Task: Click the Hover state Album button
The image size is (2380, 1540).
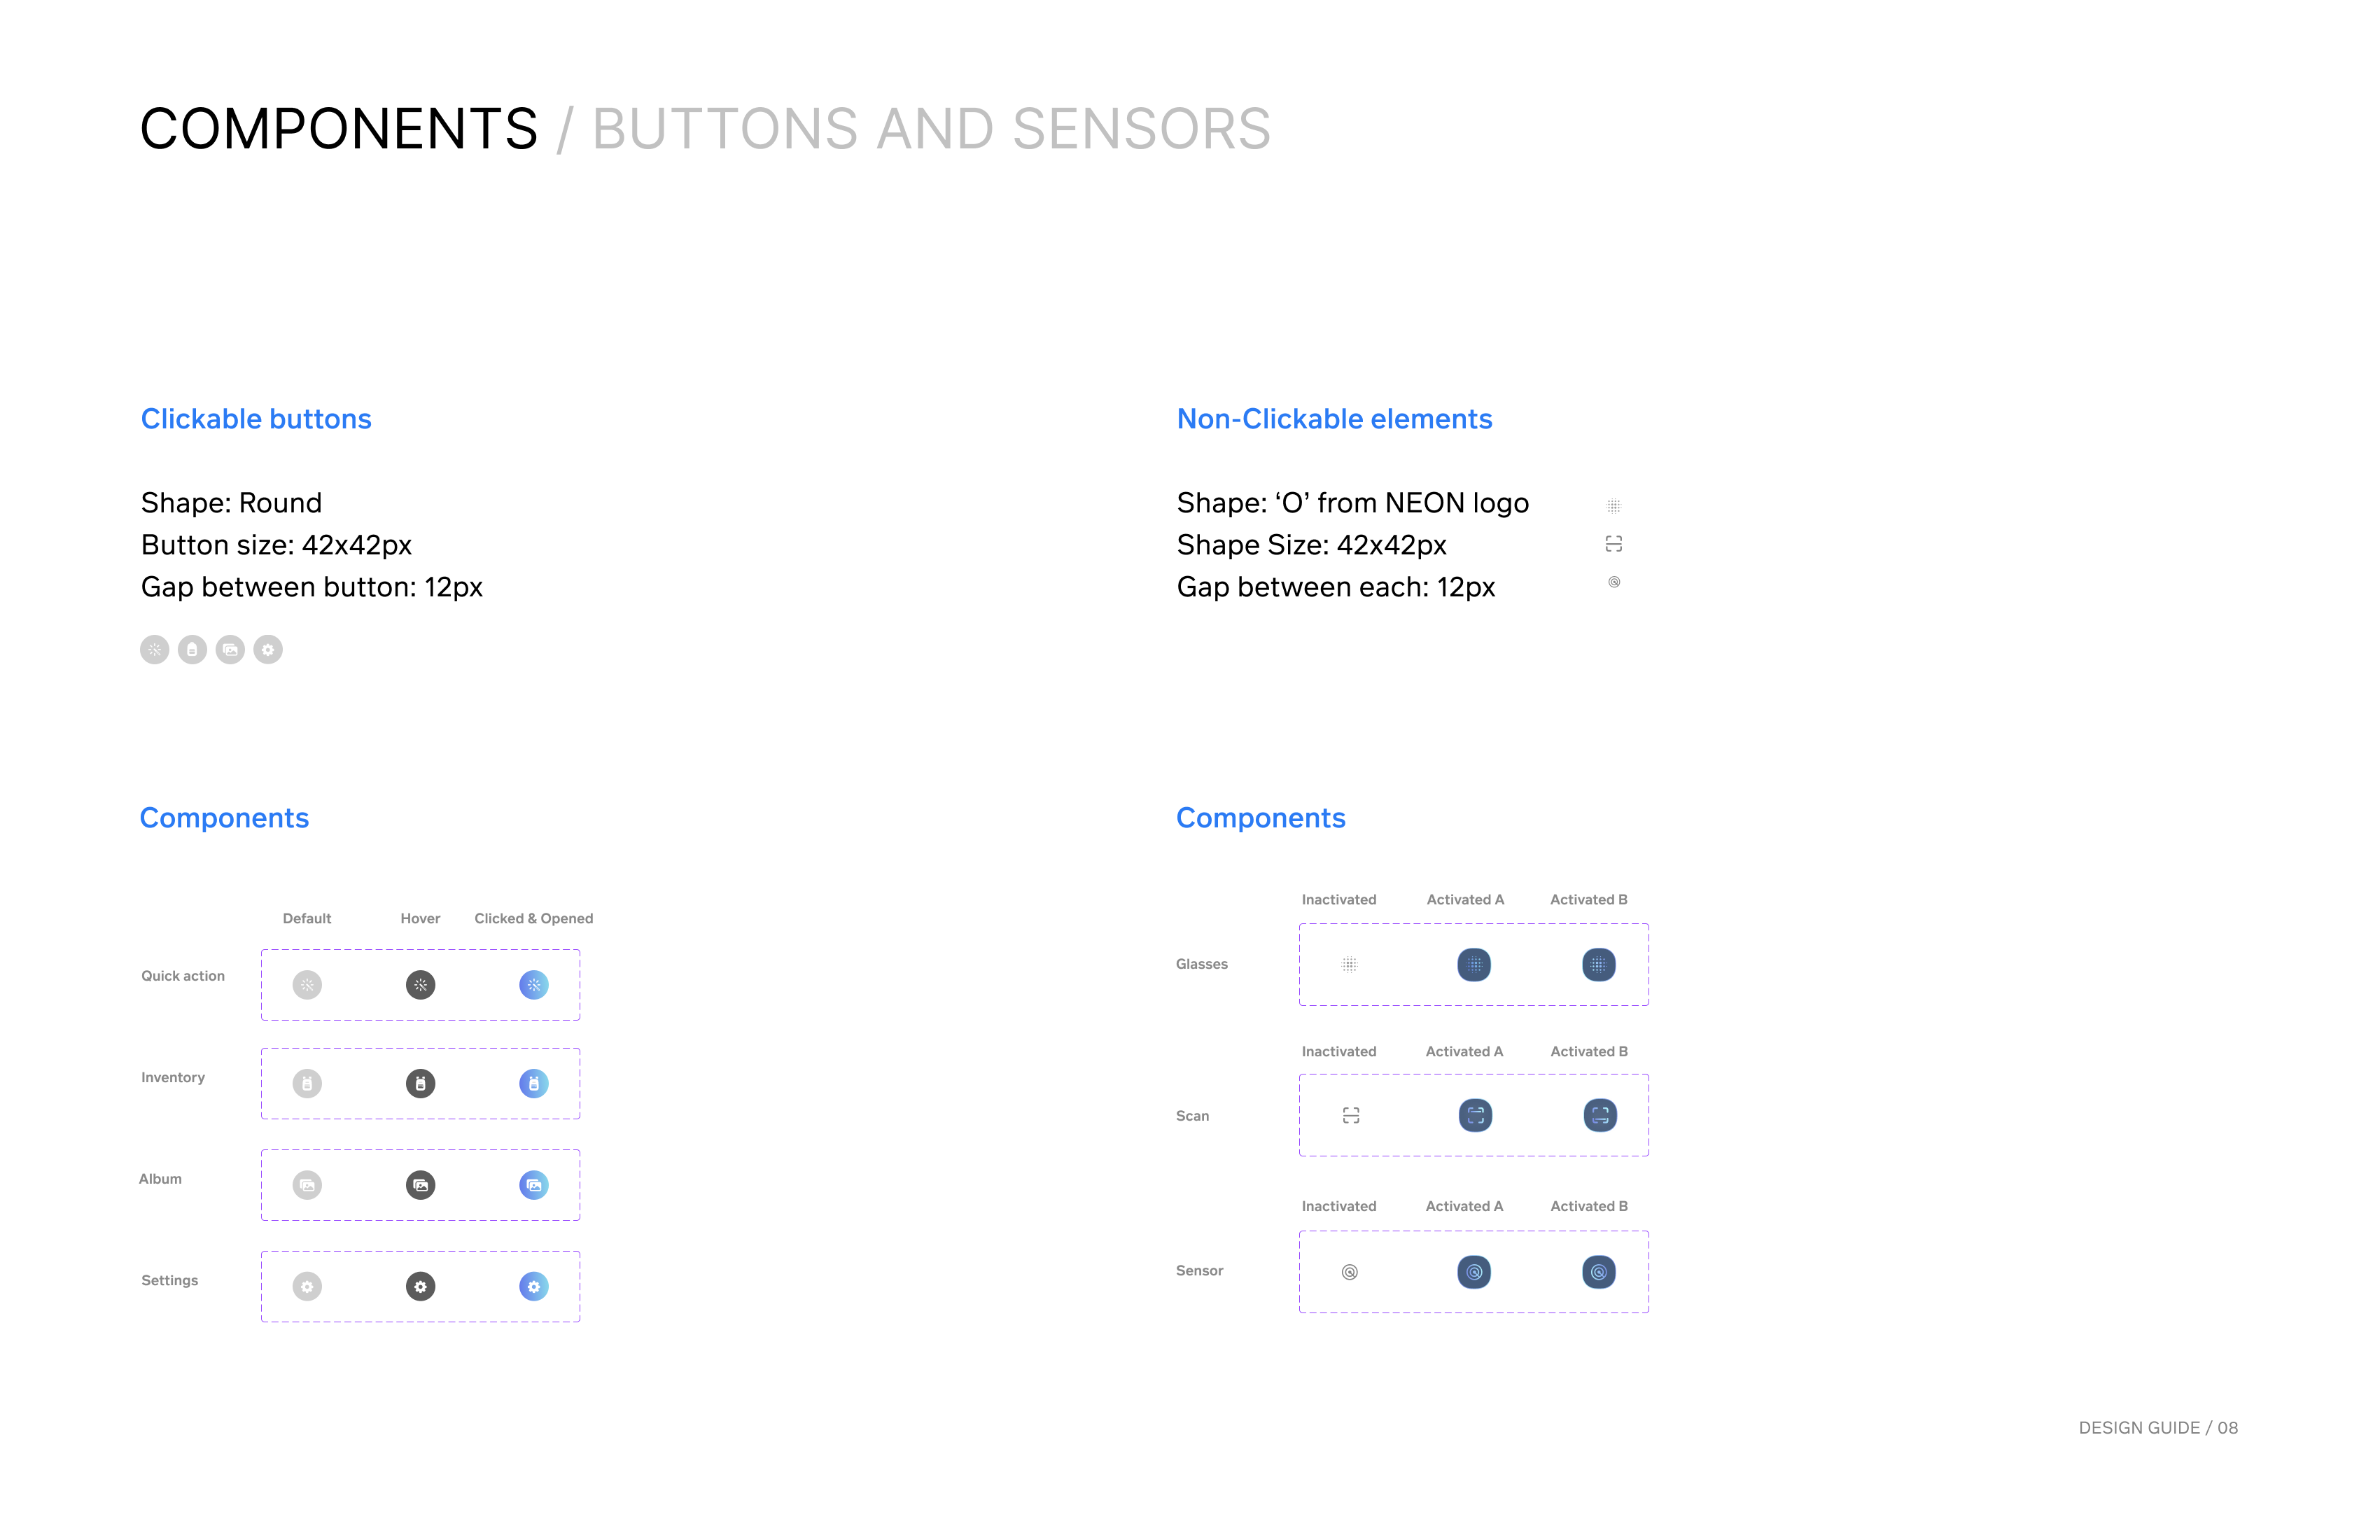Action: coord(420,1185)
